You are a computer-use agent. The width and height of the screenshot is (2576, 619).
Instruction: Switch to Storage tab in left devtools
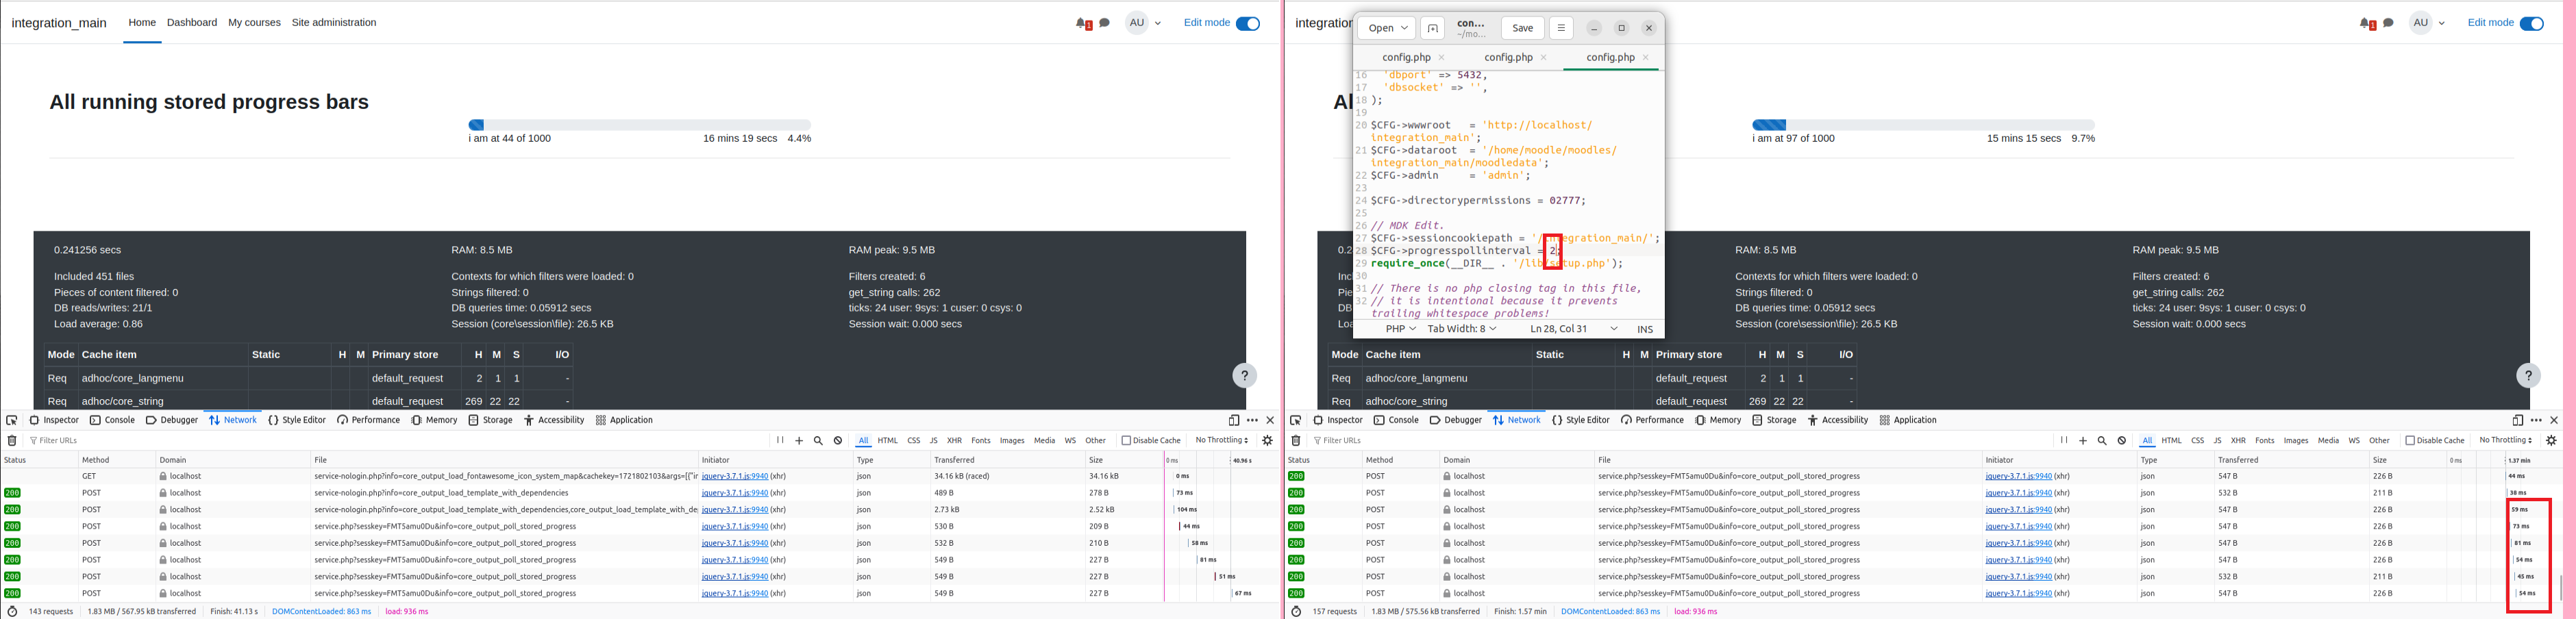490,421
